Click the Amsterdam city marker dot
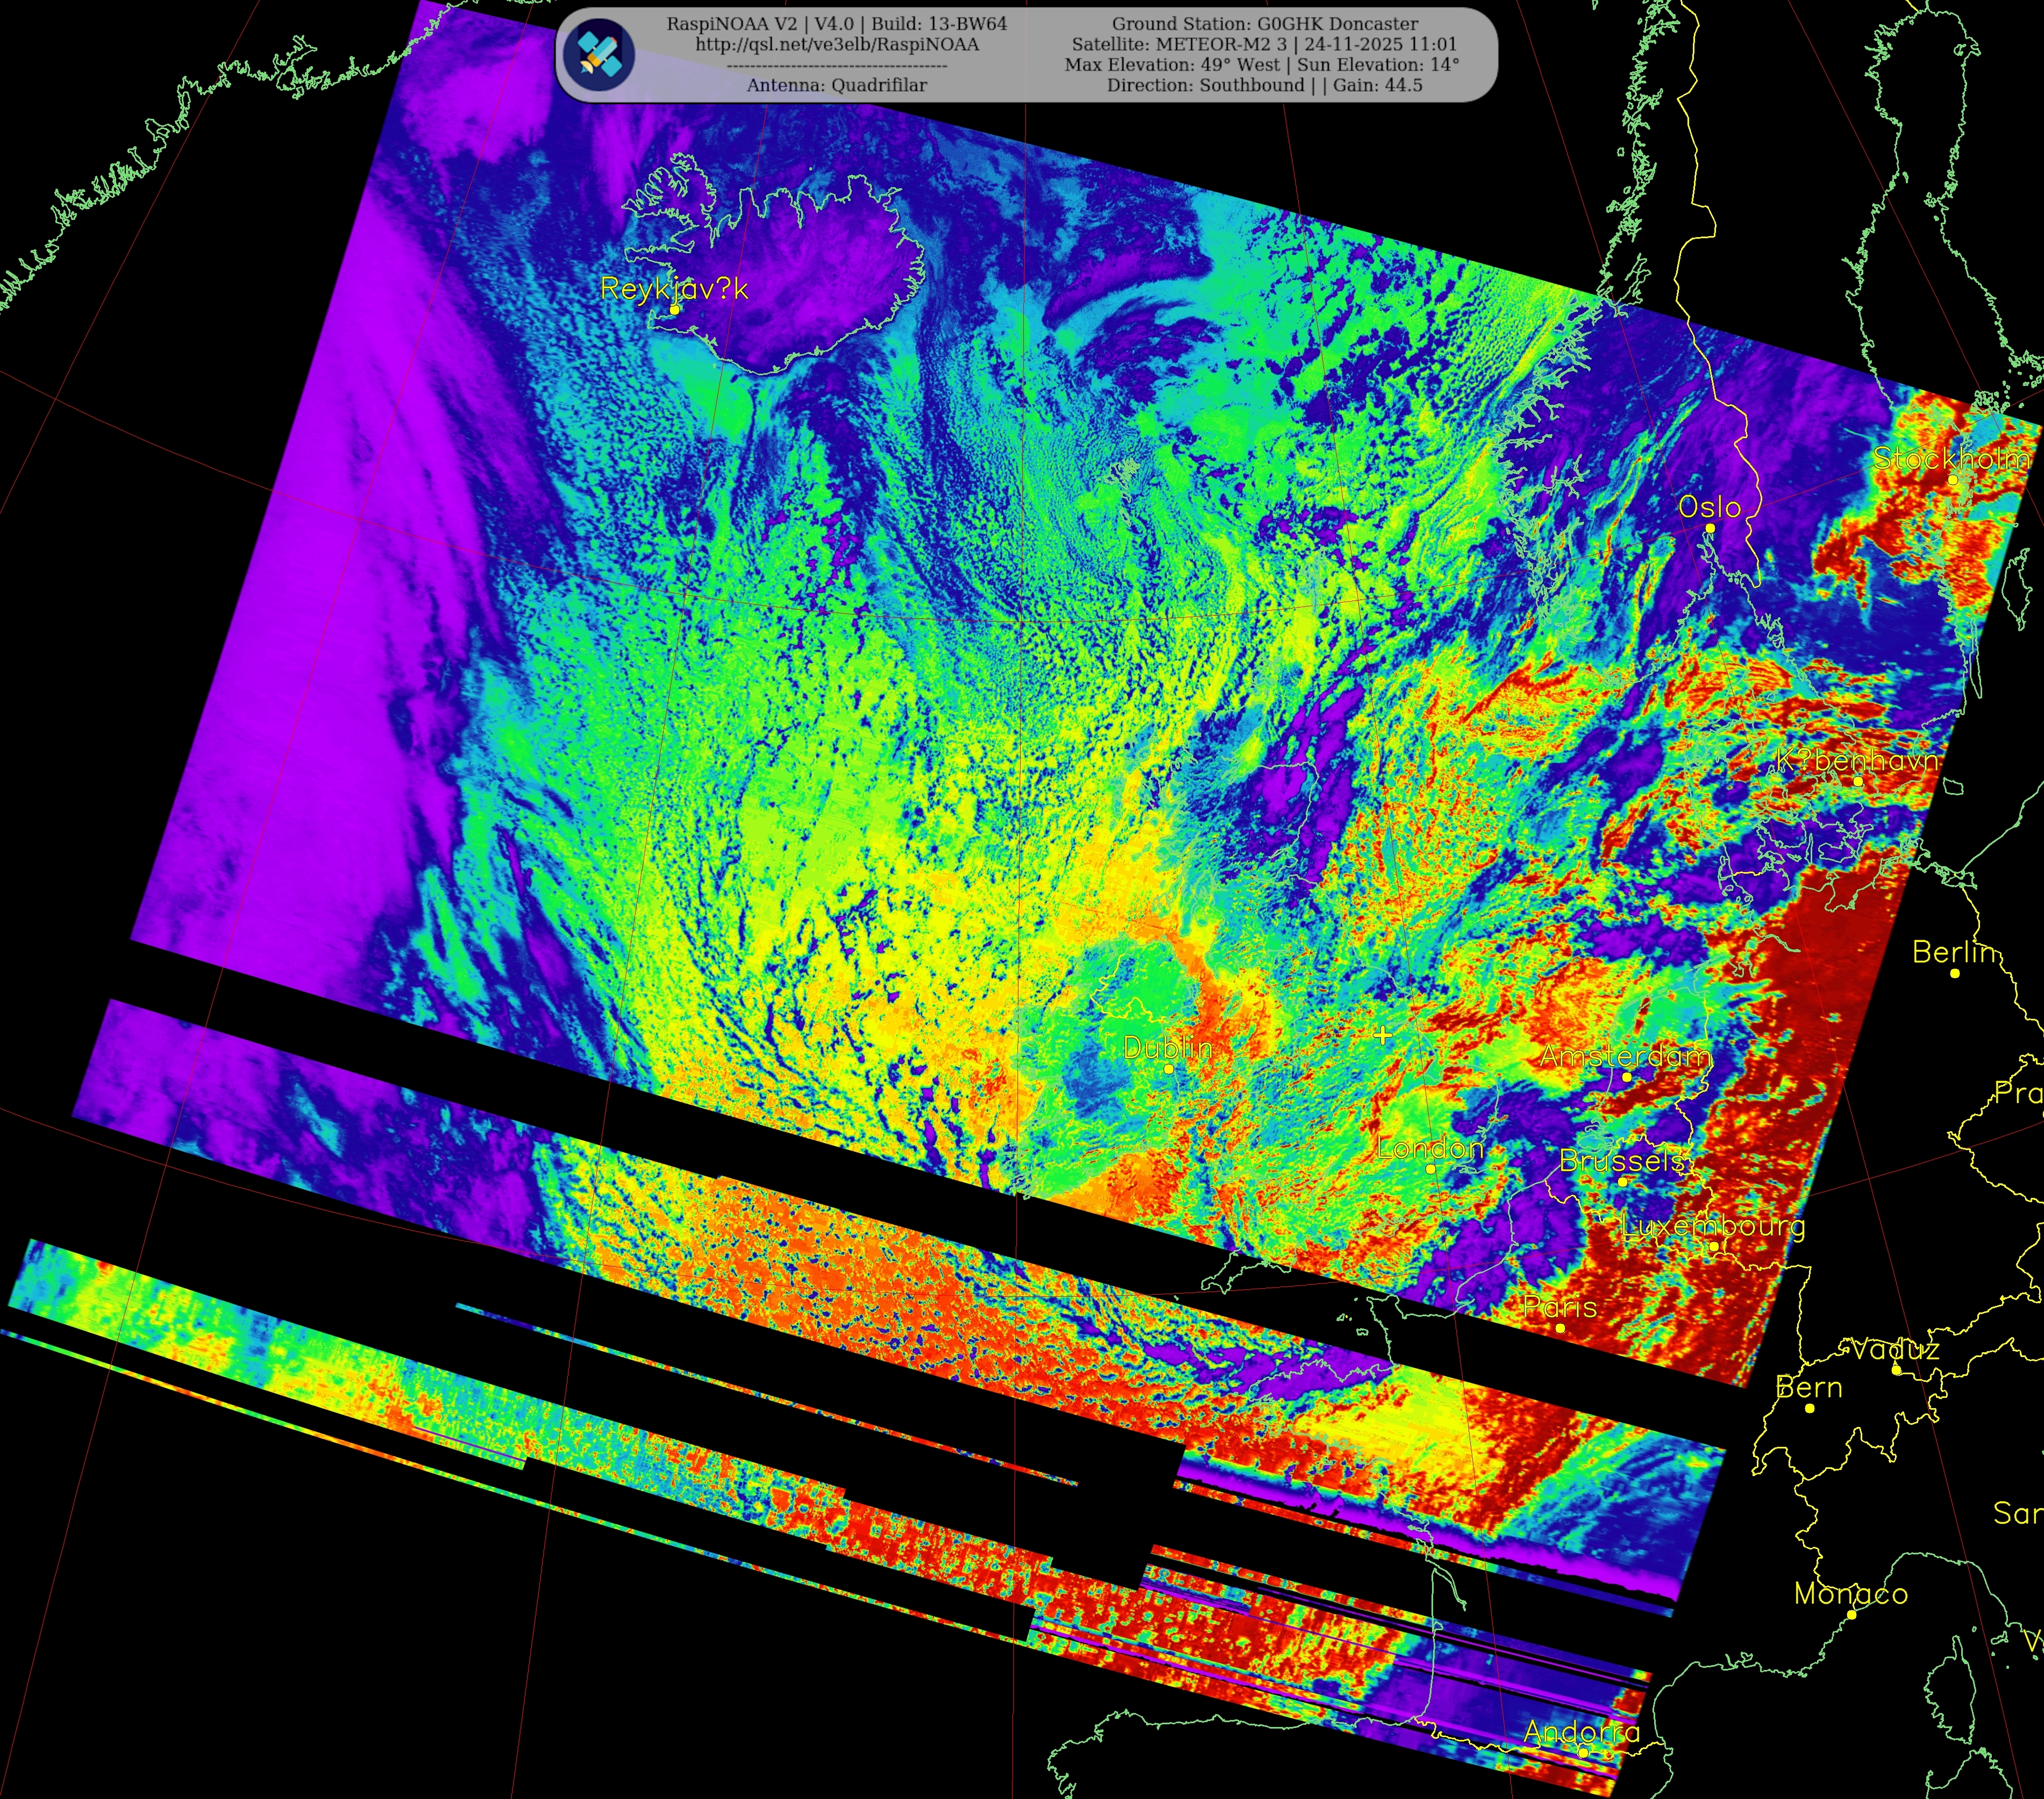The width and height of the screenshot is (2044, 1799). point(1627,1077)
